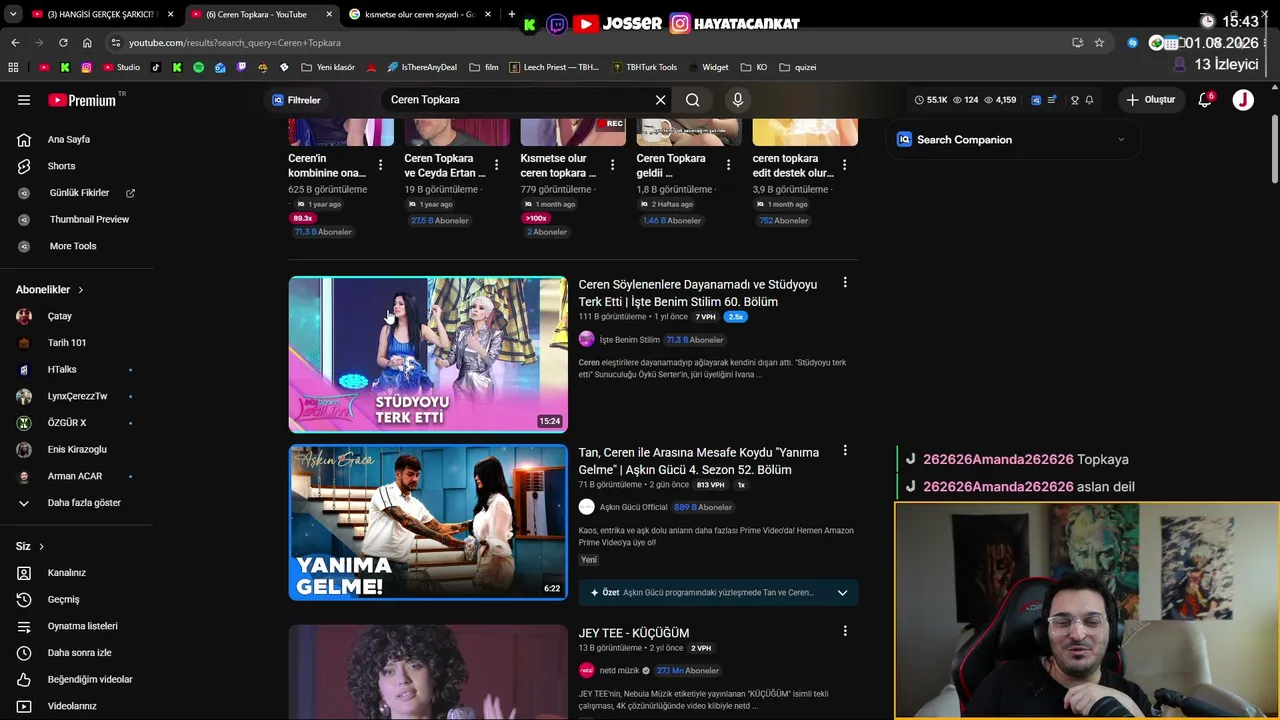Click the browser address bar URL

[235, 43]
